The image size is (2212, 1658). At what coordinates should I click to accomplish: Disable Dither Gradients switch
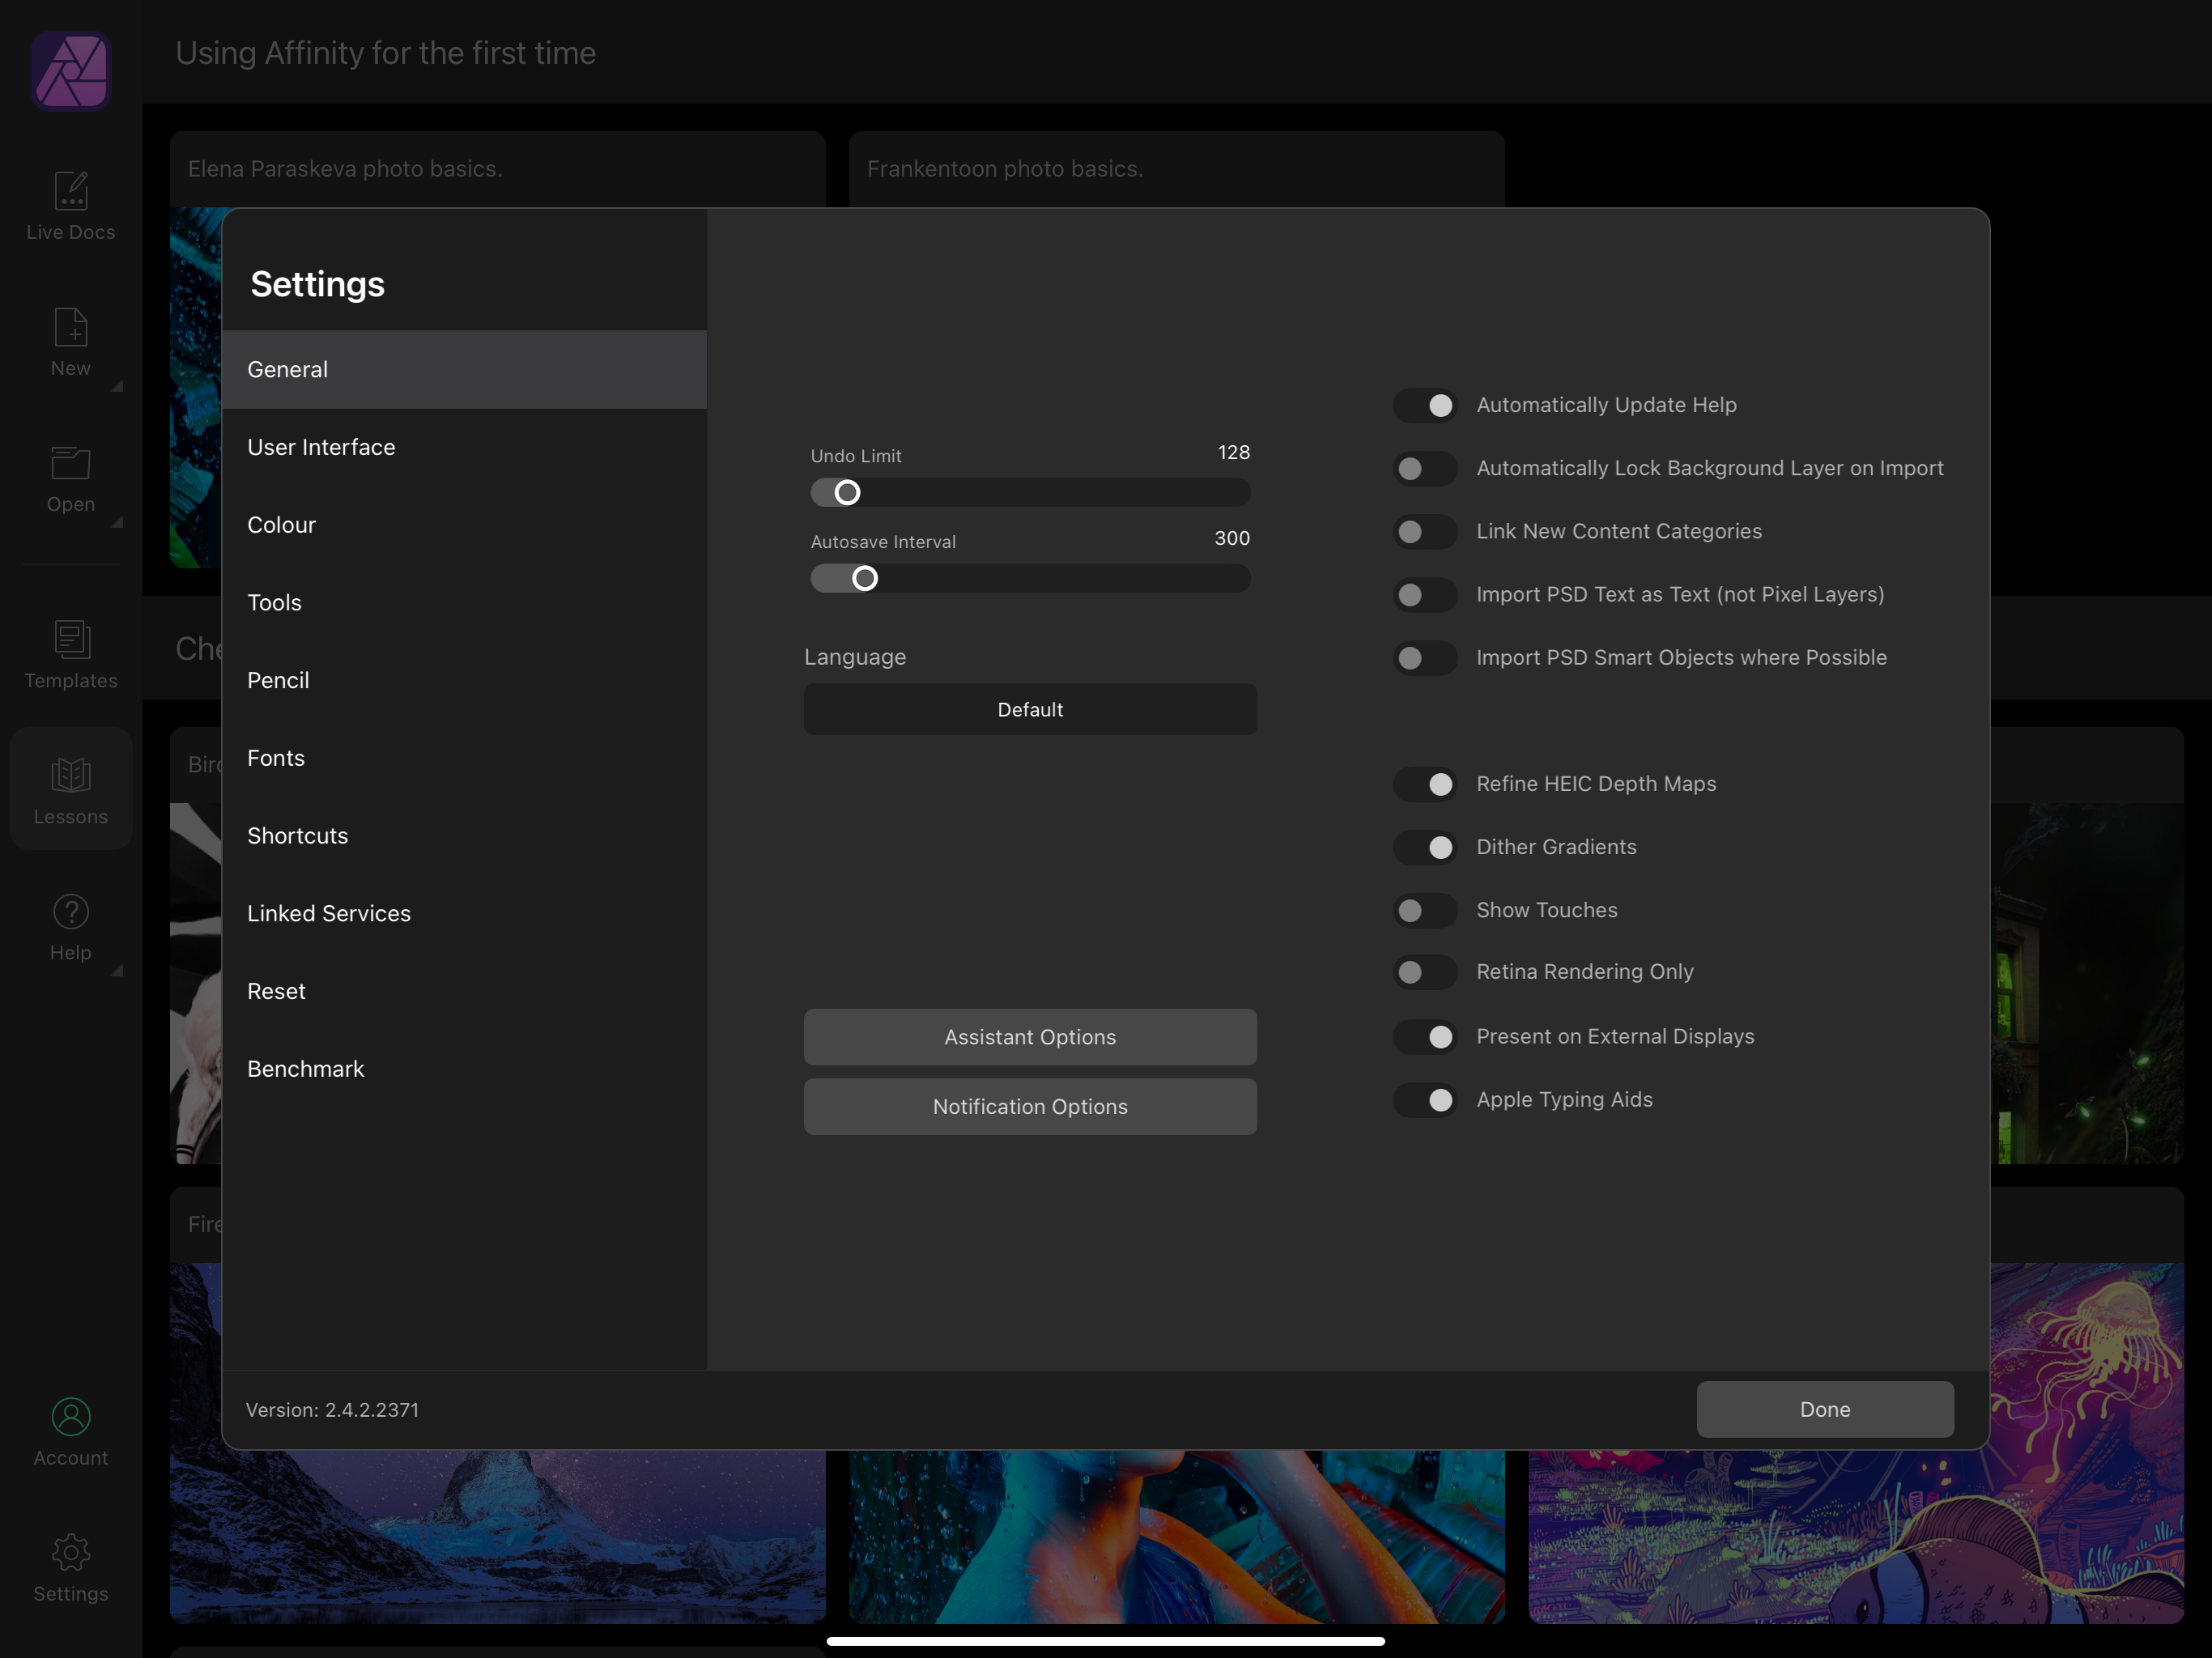click(x=1425, y=847)
